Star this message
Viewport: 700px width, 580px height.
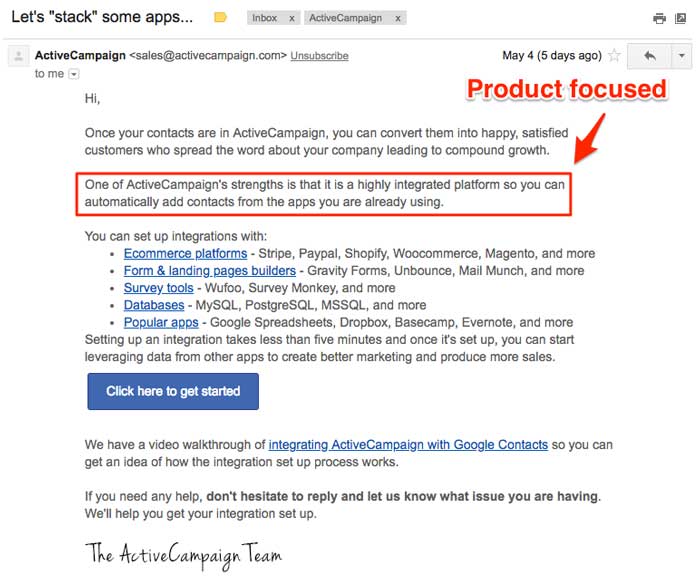tap(615, 55)
